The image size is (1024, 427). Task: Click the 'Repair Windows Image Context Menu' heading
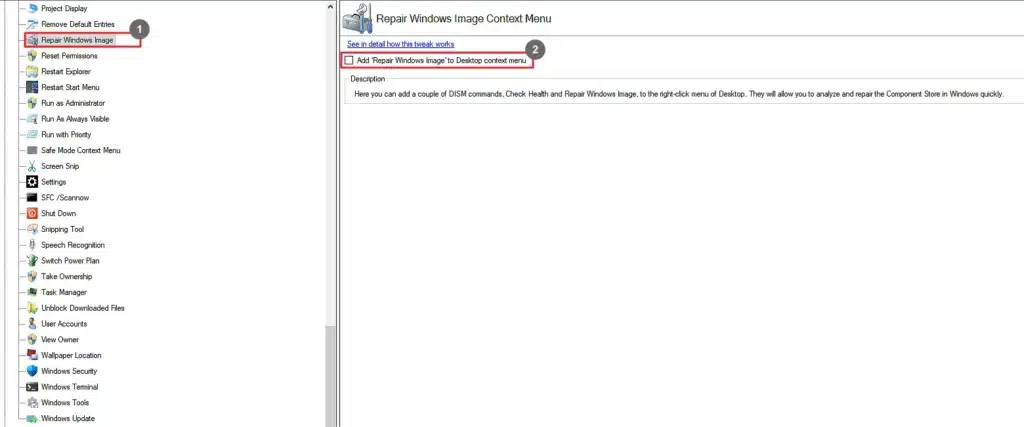(x=464, y=18)
